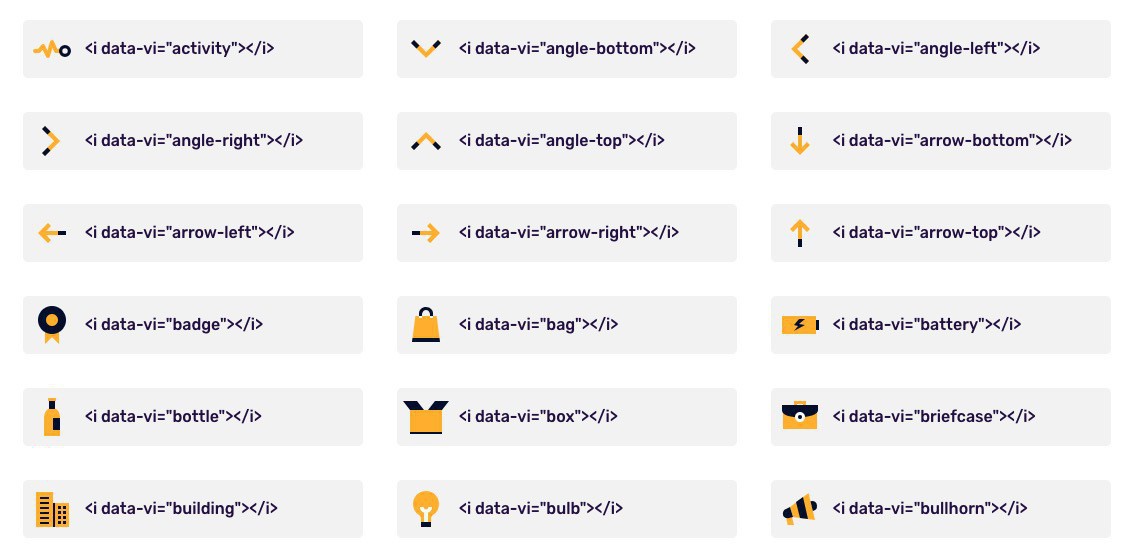This screenshot has height=556, width=1138.
Task: Select the arrow-top icon
Action: (x=799, y=233)
